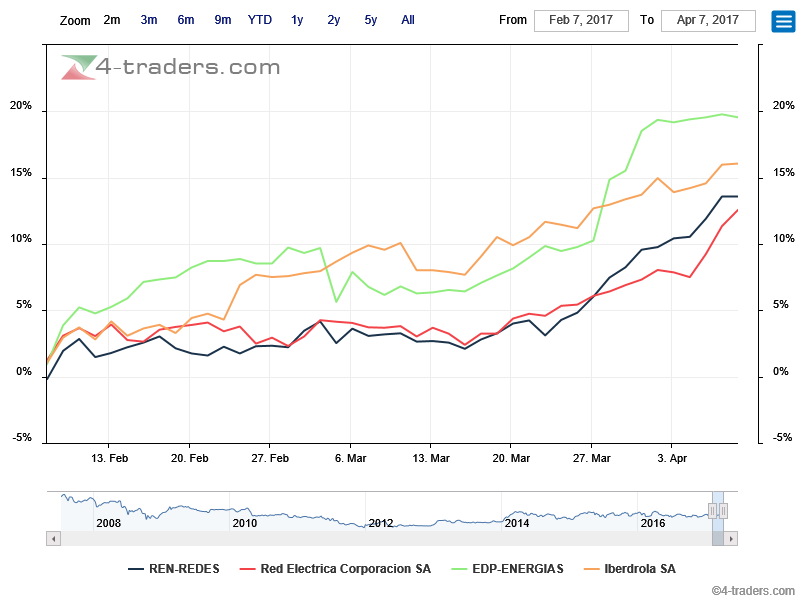Show All data range
Viewport: 805px width, 600px height.
(x=408, y=20)
